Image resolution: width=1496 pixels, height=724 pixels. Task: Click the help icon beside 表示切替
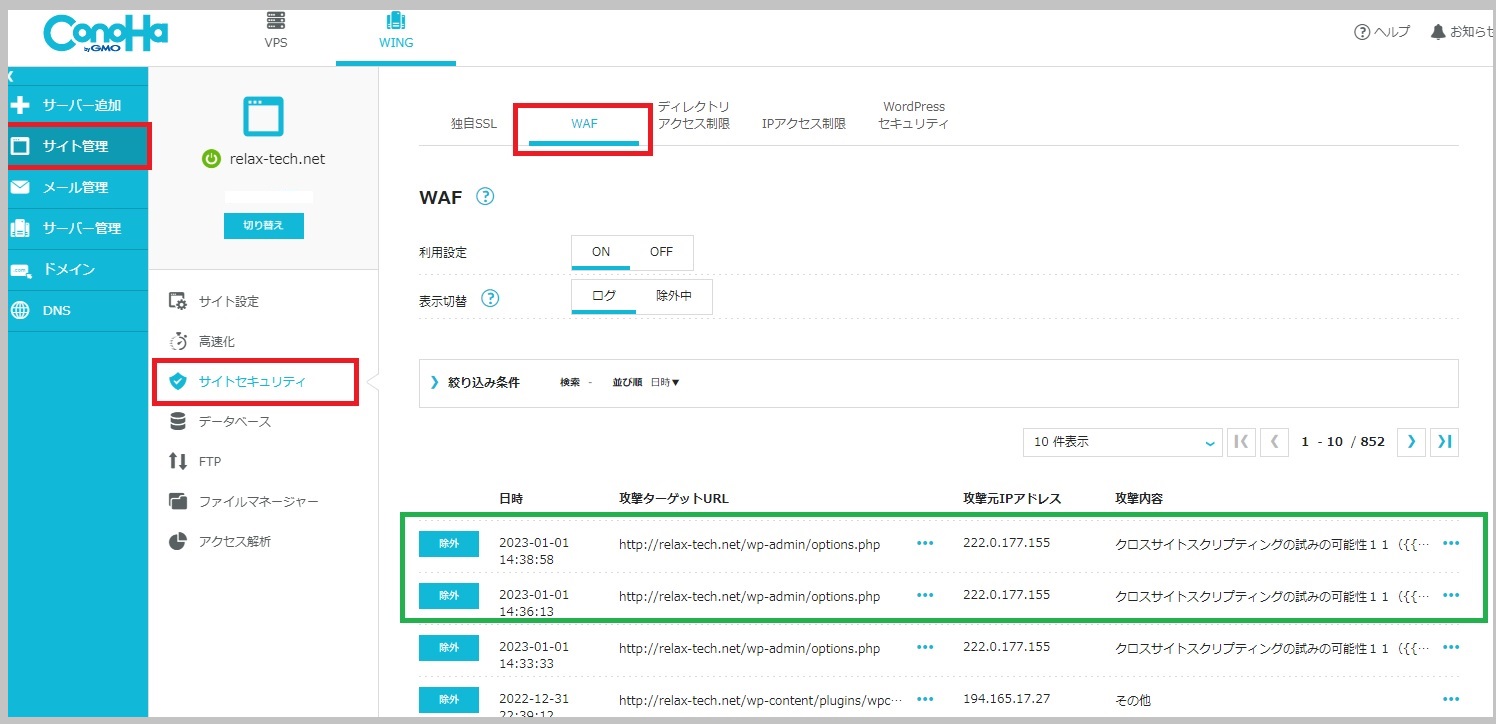pyautogui.click(x=490, y=298)
